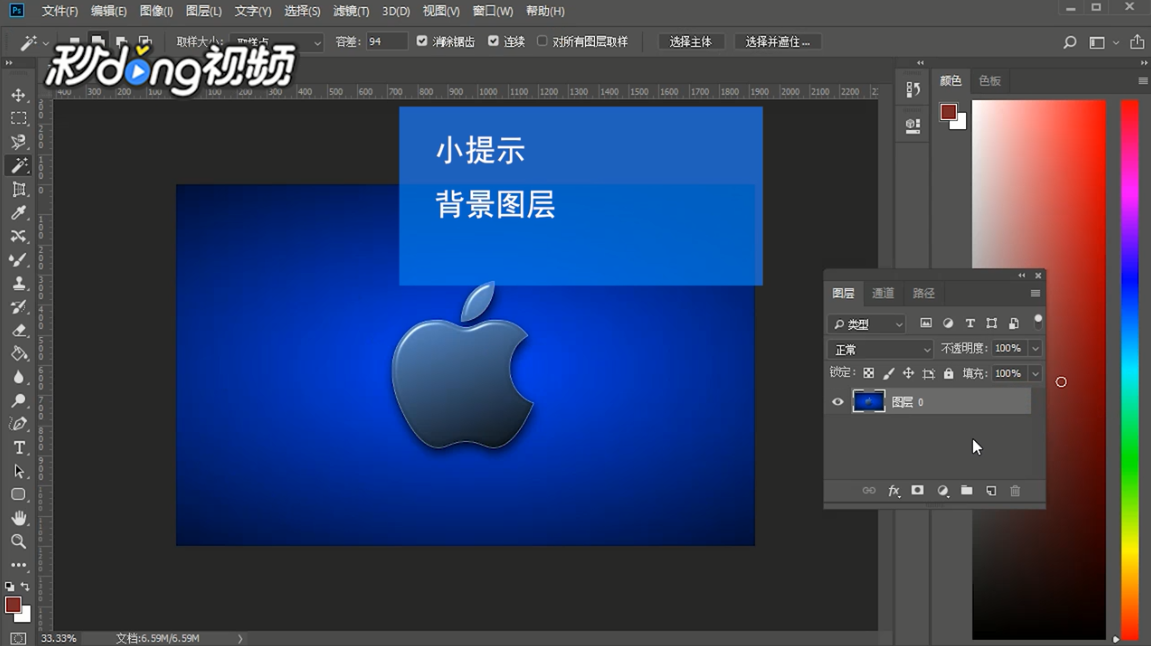
Task: Create new adjustment layer icon
Action: 943,490
